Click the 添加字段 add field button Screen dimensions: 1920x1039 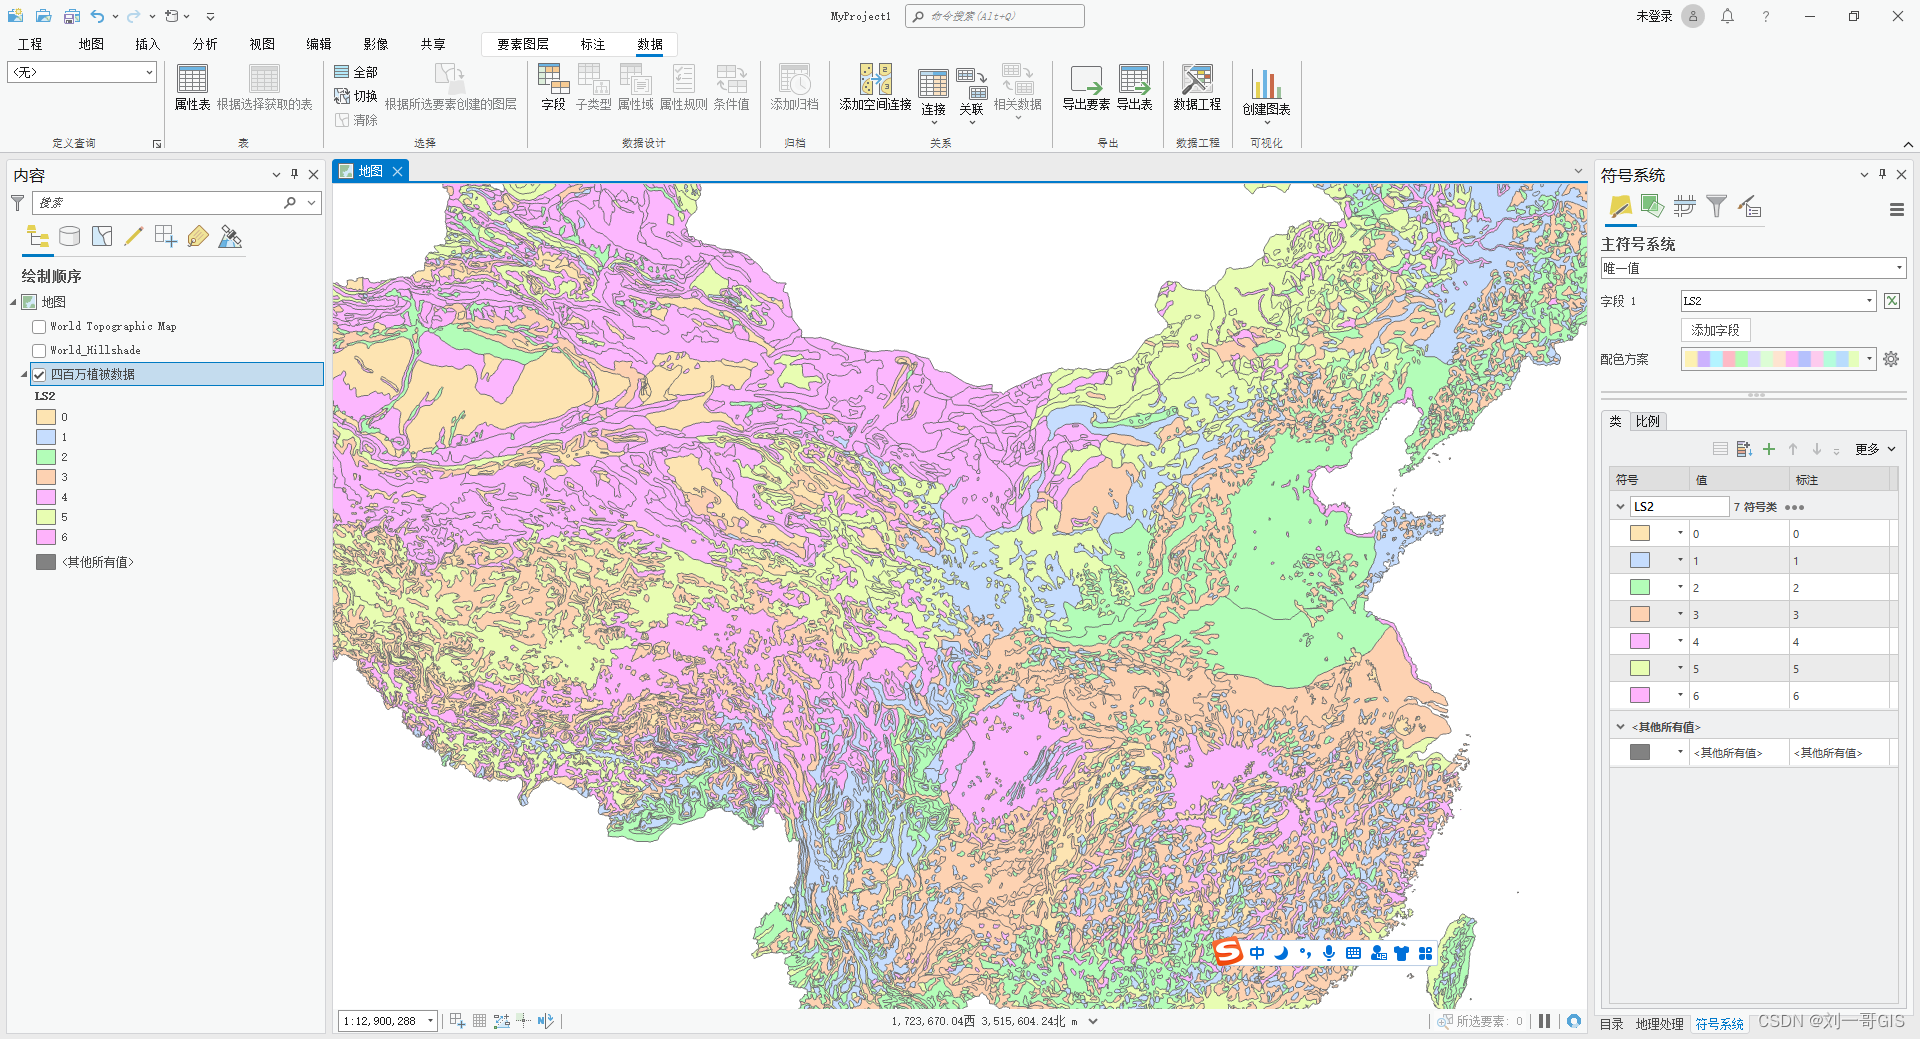pos(1715,330)
